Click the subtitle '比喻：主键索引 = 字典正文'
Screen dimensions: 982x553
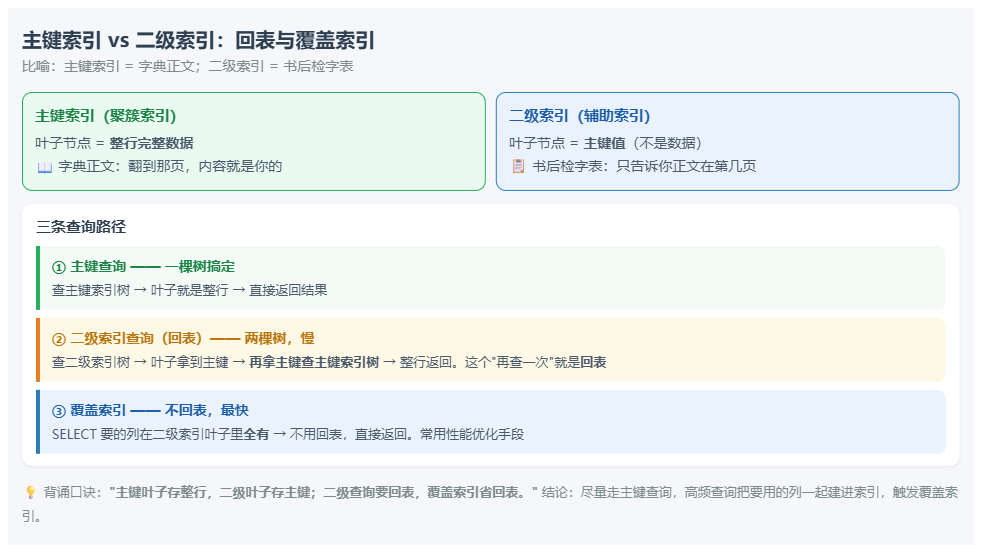[x=108, y=66]
